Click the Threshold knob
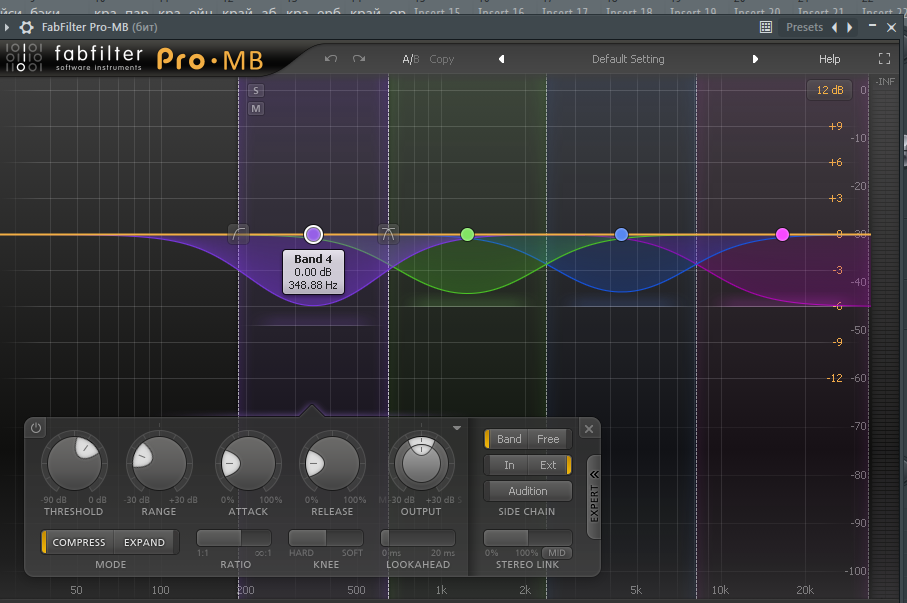Image resolution: width=907 pixels, height=603 pixels. click(75, 463)
